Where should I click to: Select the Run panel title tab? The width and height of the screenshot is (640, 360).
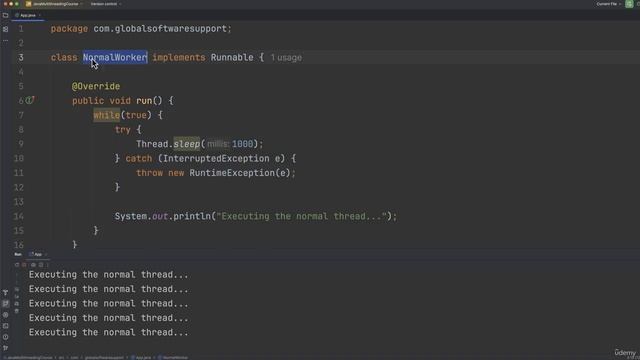pyautogui.click(x=18, y=254)
